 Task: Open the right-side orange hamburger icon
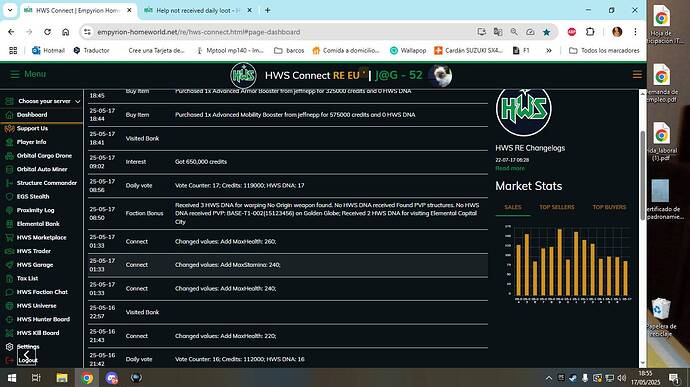637,75
